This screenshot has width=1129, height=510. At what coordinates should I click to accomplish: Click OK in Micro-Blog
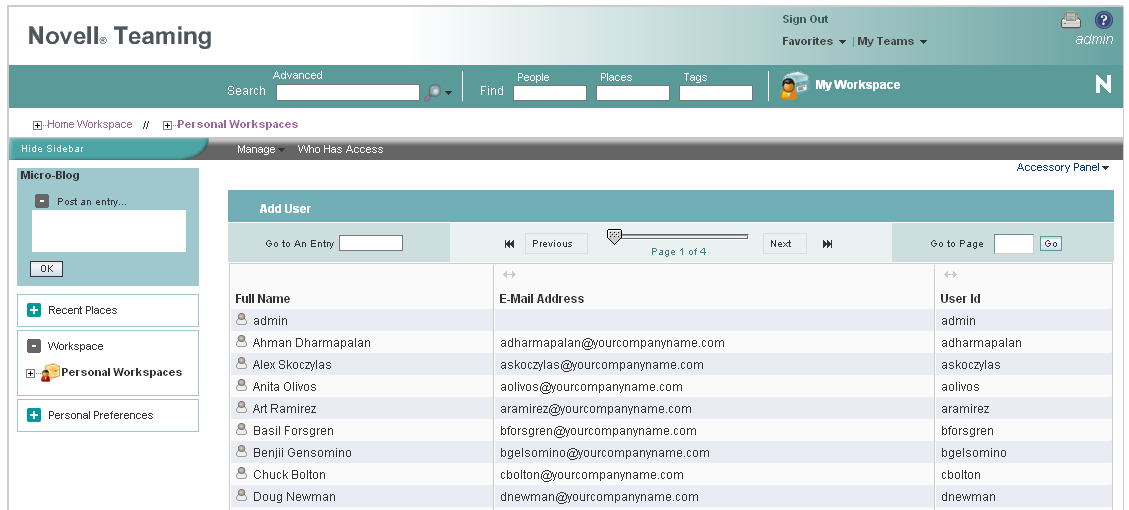46,269
